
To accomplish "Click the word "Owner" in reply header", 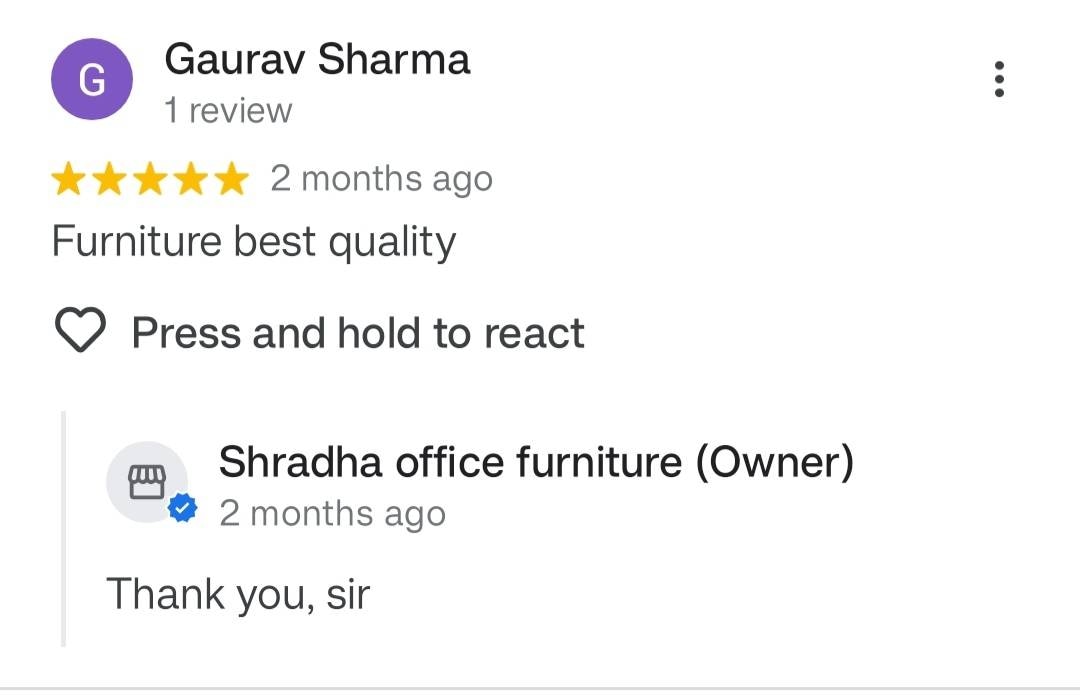I will (774, 462).
